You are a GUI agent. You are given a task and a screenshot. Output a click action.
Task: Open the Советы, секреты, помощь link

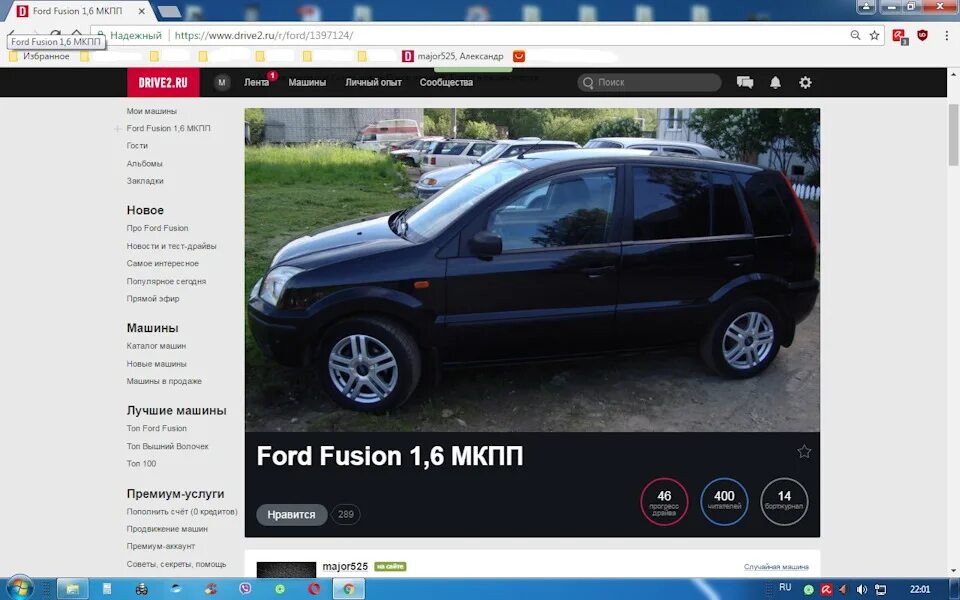click(x=176, y=564)
